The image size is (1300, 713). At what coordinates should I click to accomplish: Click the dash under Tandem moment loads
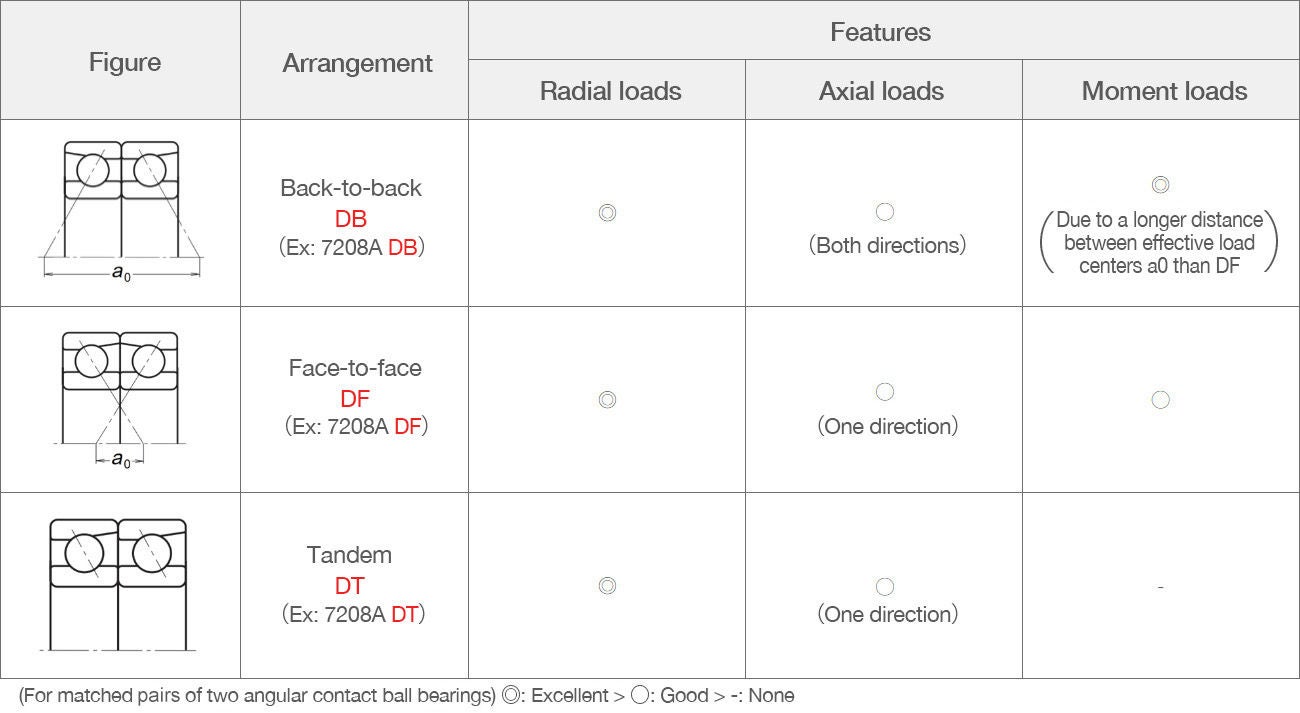coord(1160,587)
